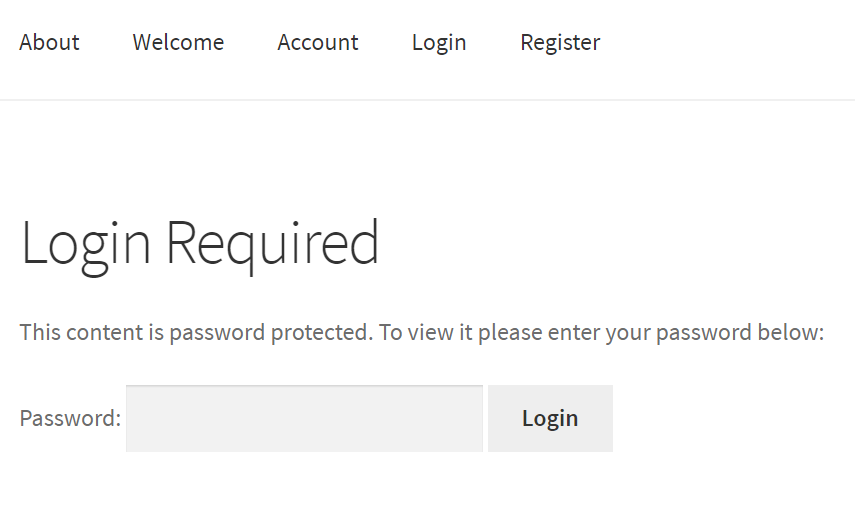The image size is (855, 528).
Task: Navigate to About in the header menu
Action: [49, 42]
